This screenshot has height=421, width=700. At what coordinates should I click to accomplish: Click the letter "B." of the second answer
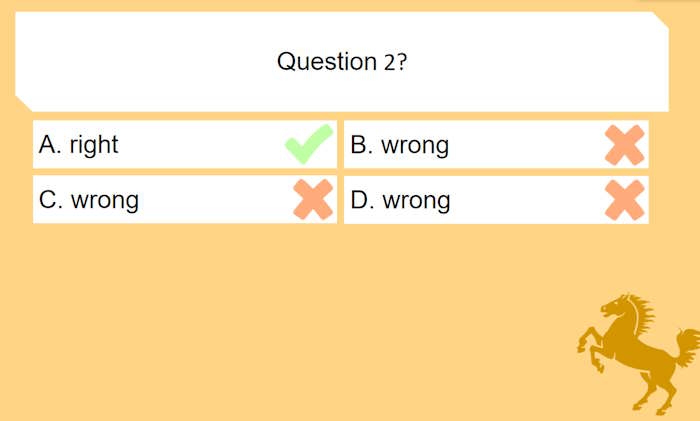coord(362,145)
